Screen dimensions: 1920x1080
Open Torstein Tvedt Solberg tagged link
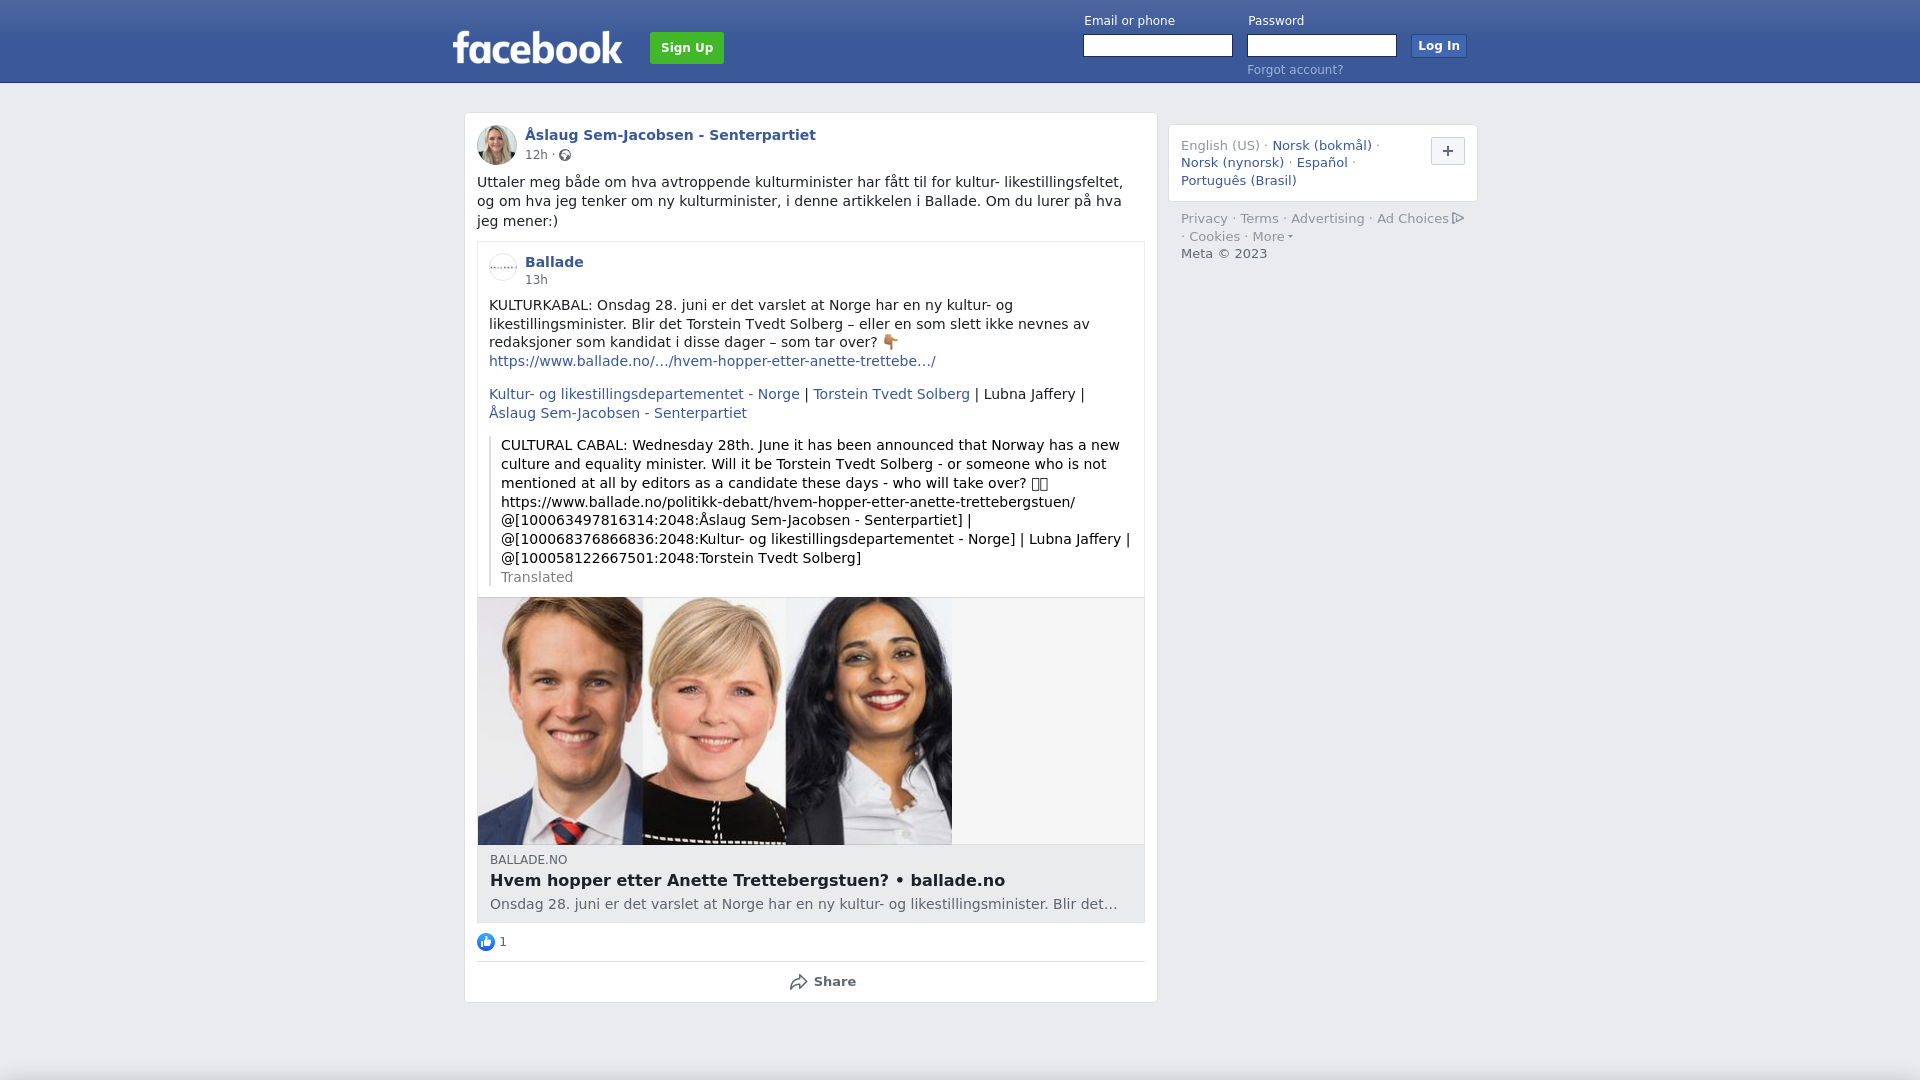tap(891, 394)
